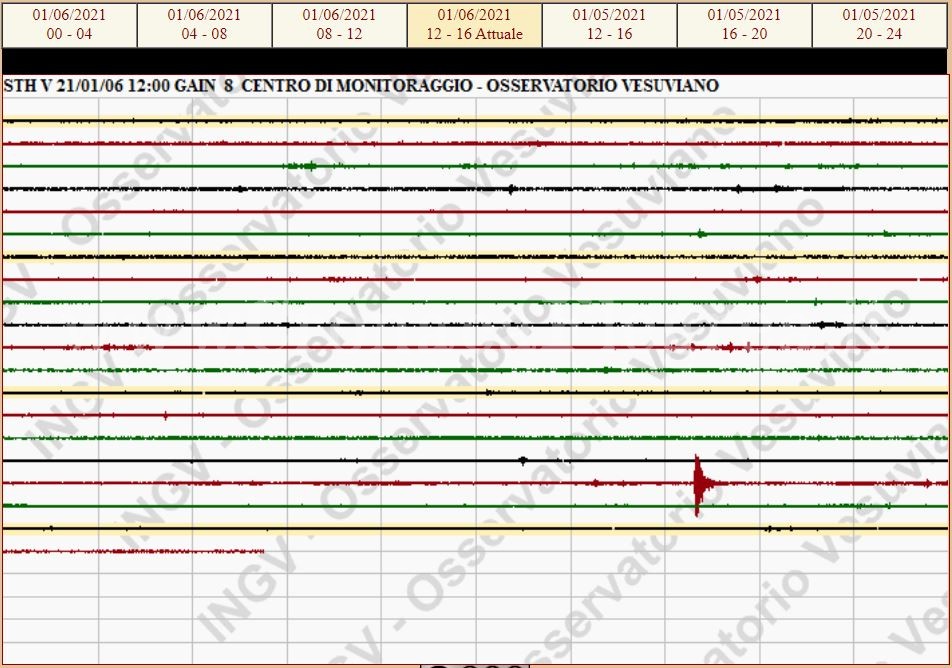Screen dimensions: 952x668
Task: Click the seismogram header text STH V 21/01/06
Action: (64, 86)
